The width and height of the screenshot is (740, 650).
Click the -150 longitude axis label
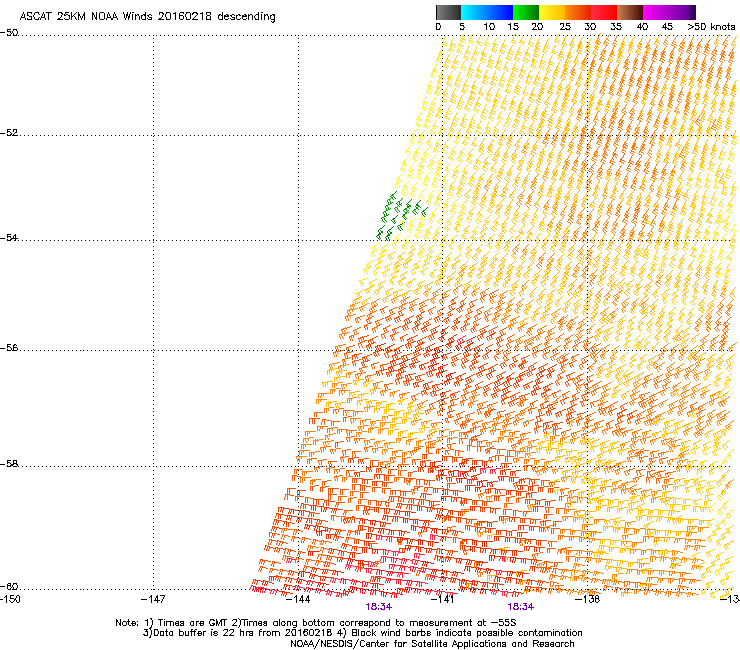coord(11,599)
